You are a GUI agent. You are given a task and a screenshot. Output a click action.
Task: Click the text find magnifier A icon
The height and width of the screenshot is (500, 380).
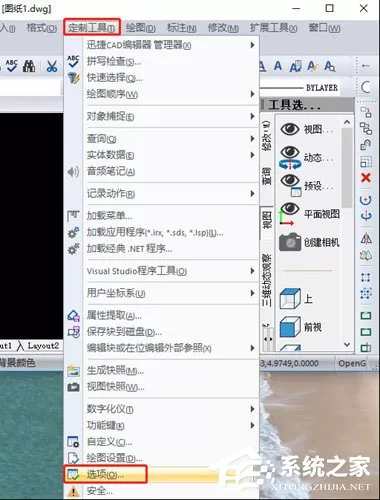(x=330, y=66)
